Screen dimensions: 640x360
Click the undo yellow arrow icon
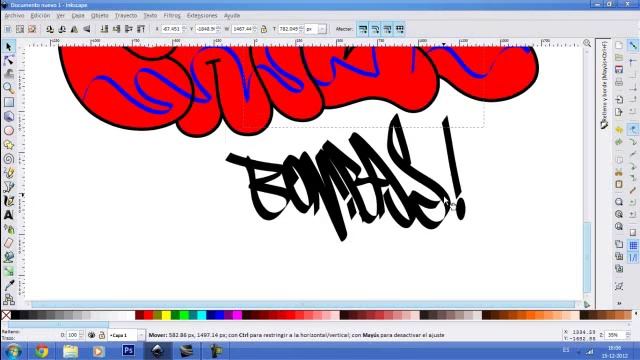point(619,130)
